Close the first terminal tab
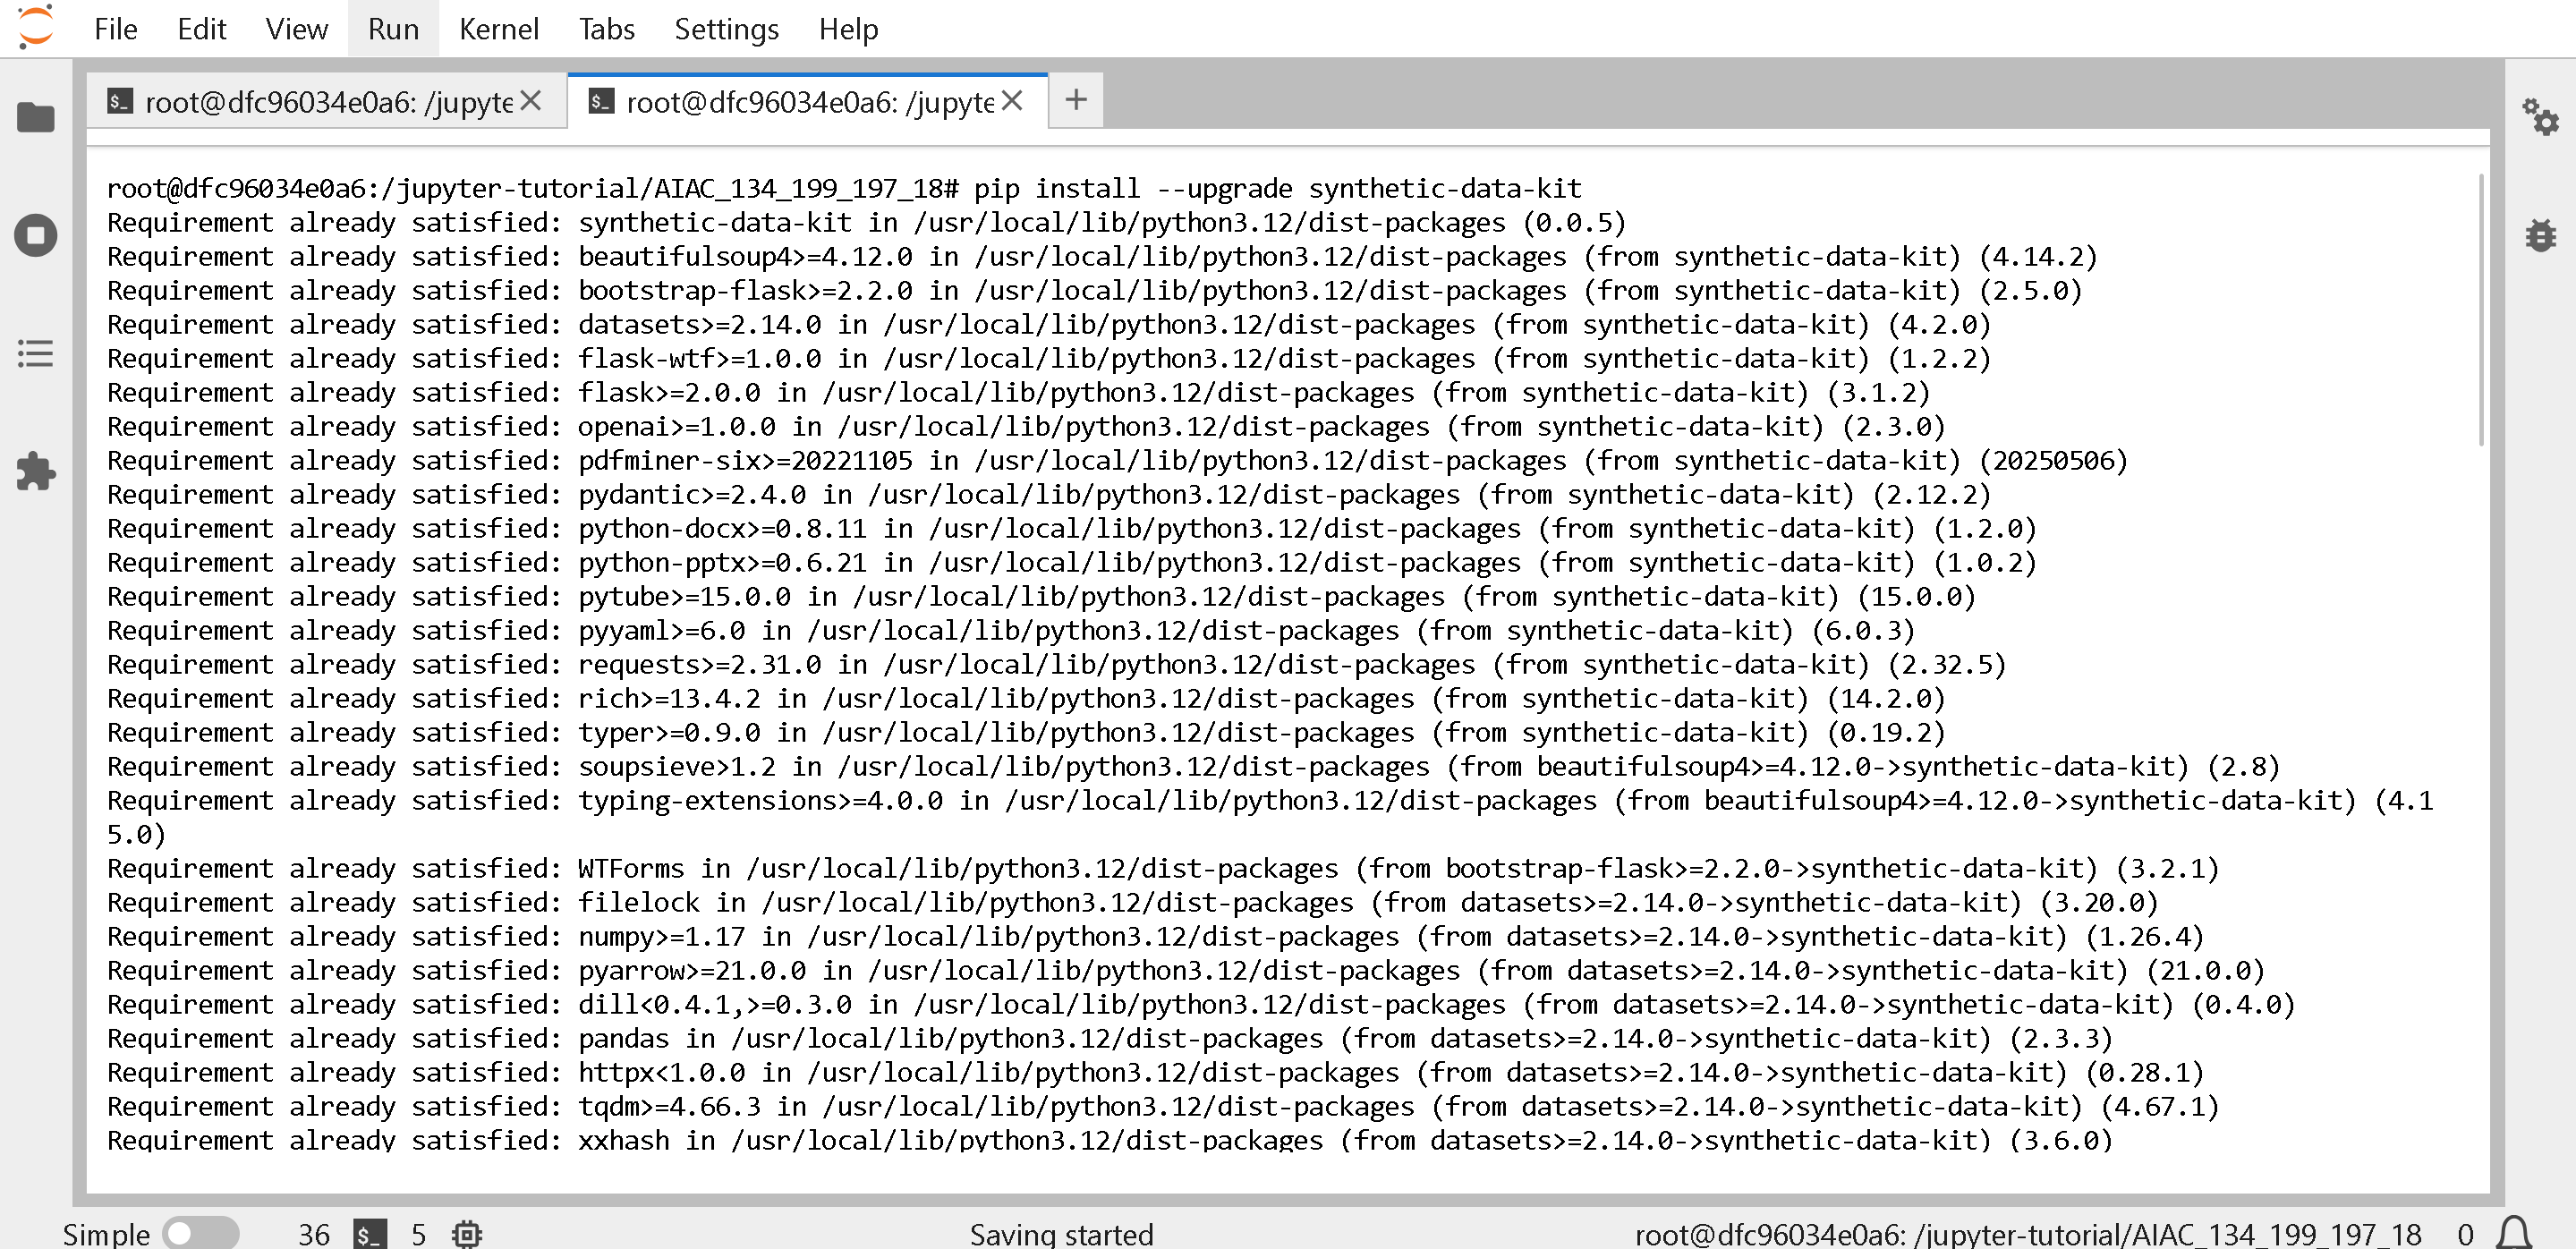This screenshot has height=1249, width=2576. click(x=531, y=101)
